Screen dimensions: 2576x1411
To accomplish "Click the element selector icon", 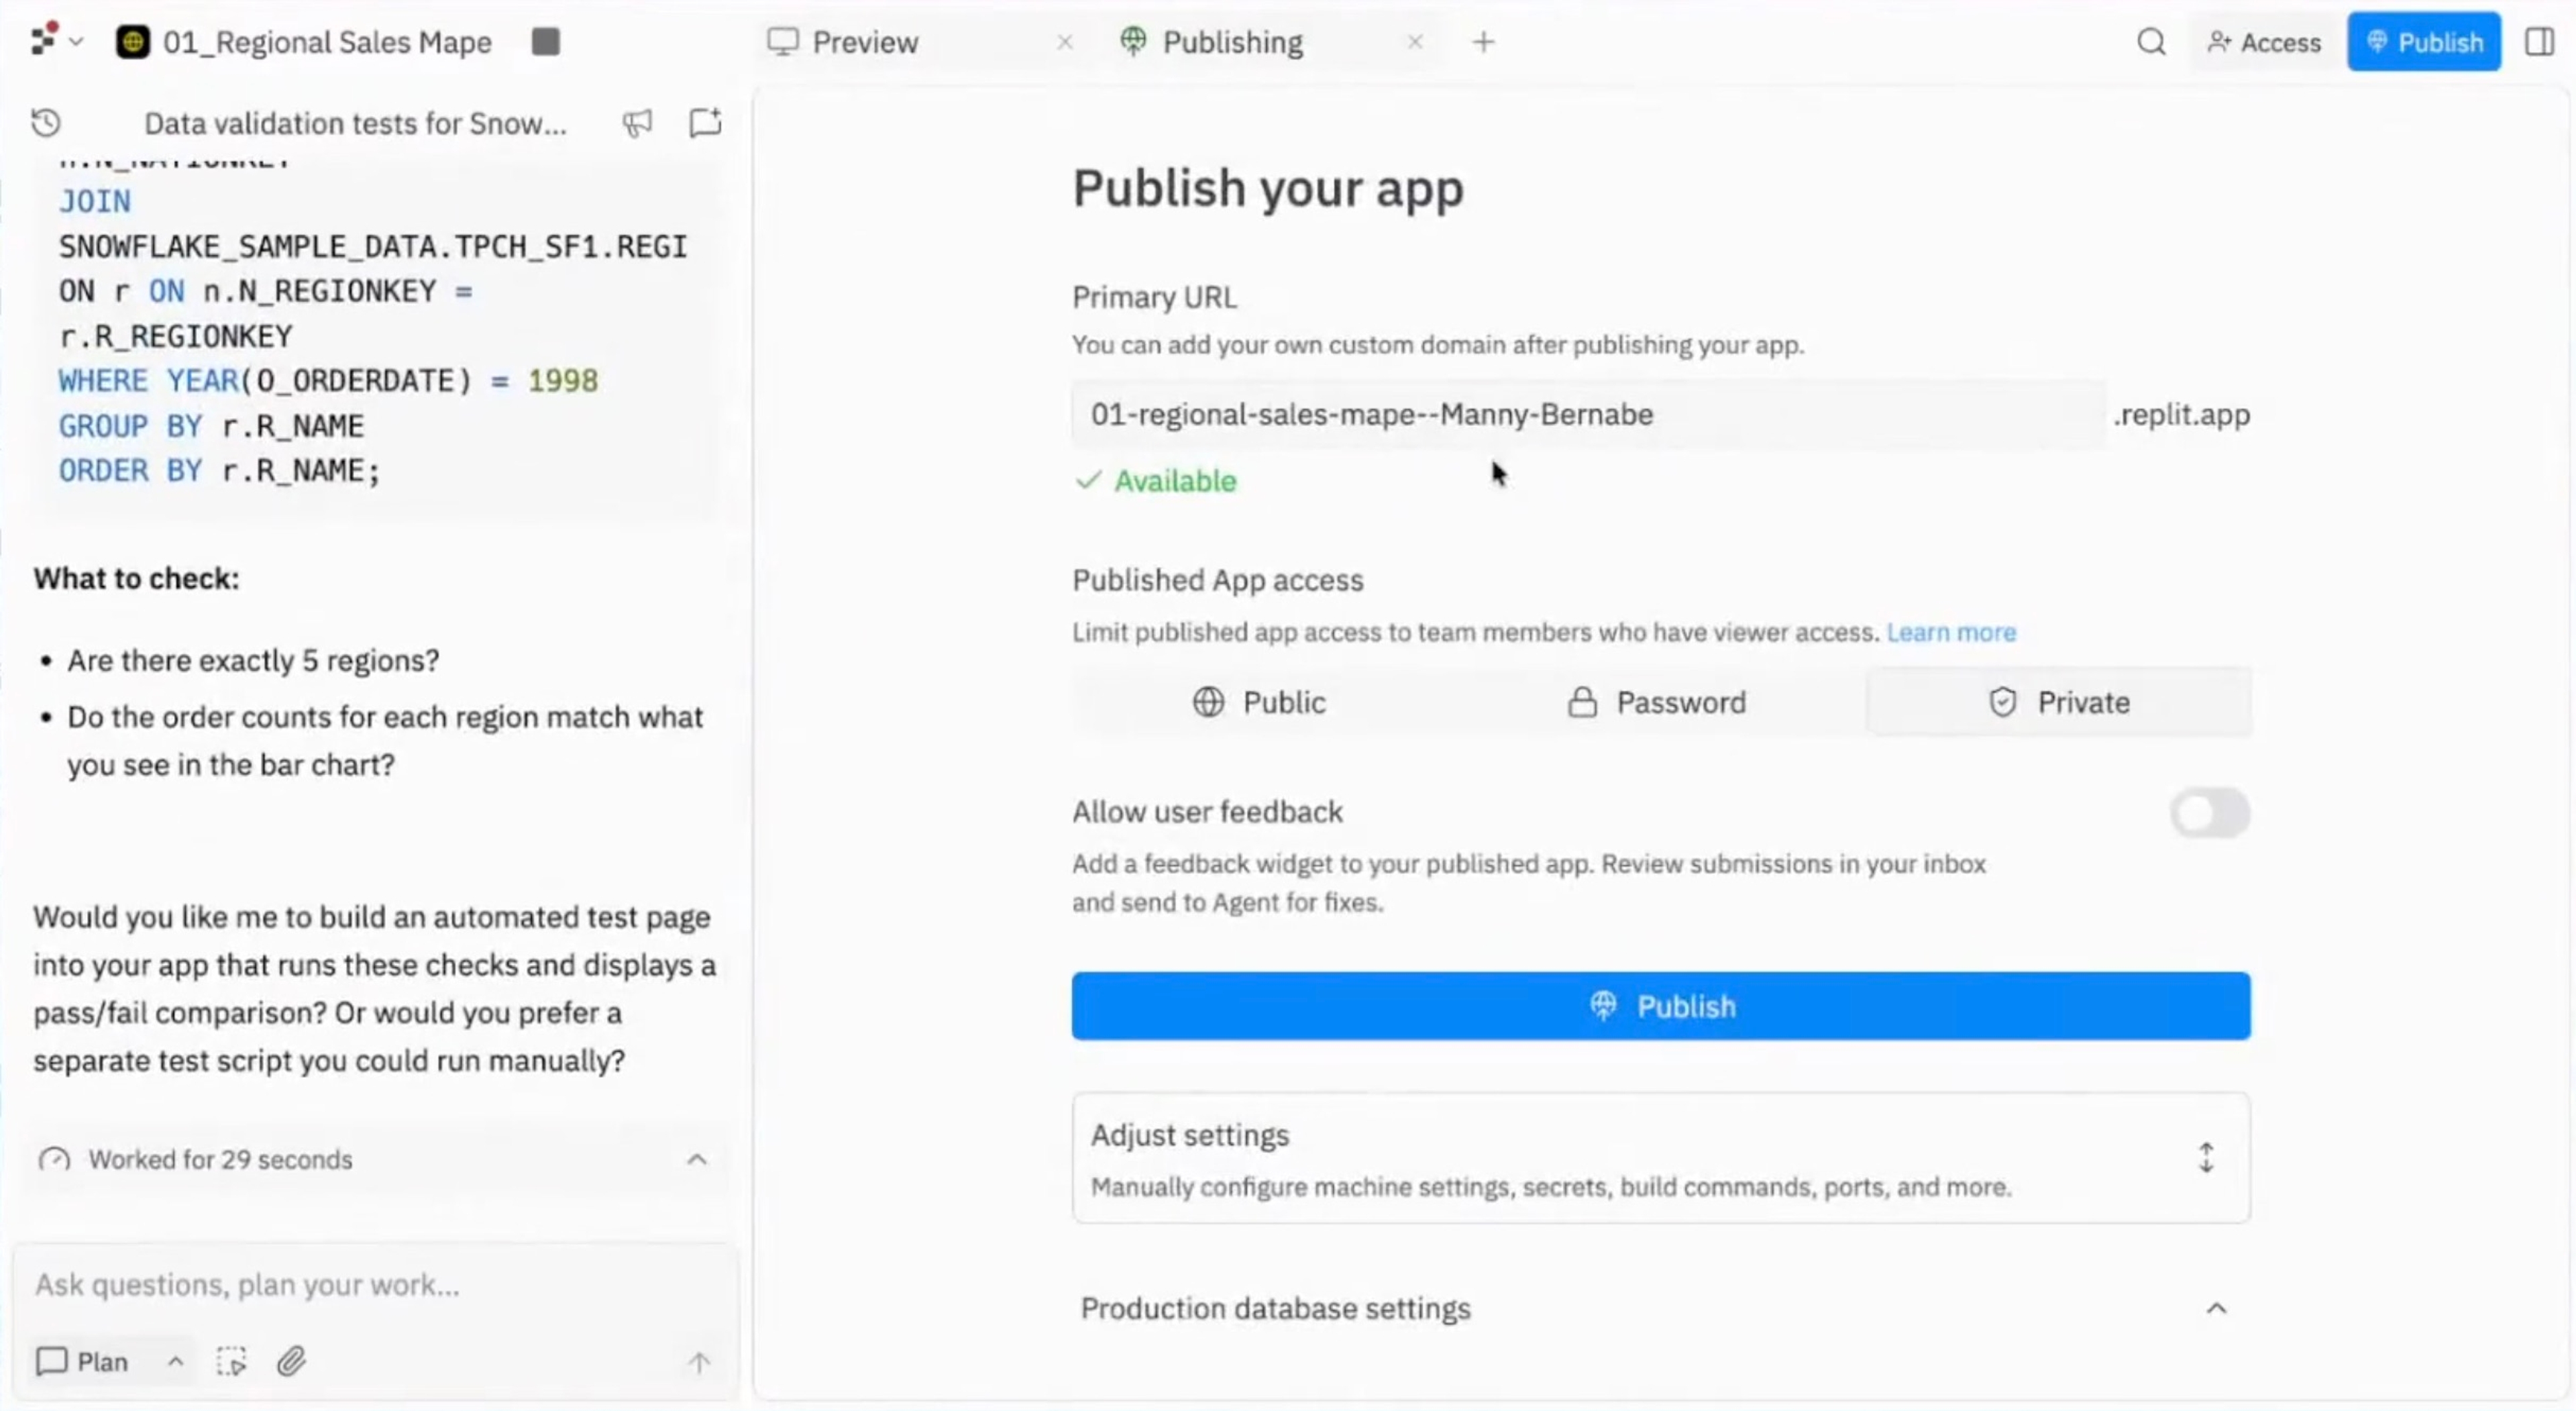I will point(231,1361).
